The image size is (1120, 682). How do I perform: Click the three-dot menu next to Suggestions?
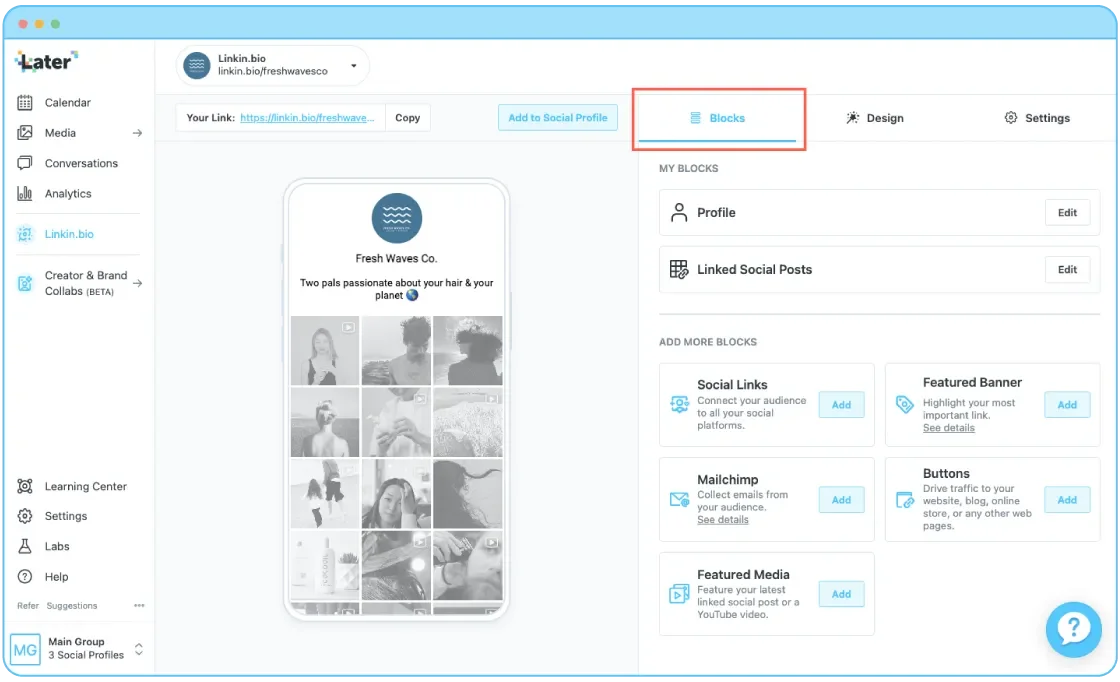[x=139, y=606]
